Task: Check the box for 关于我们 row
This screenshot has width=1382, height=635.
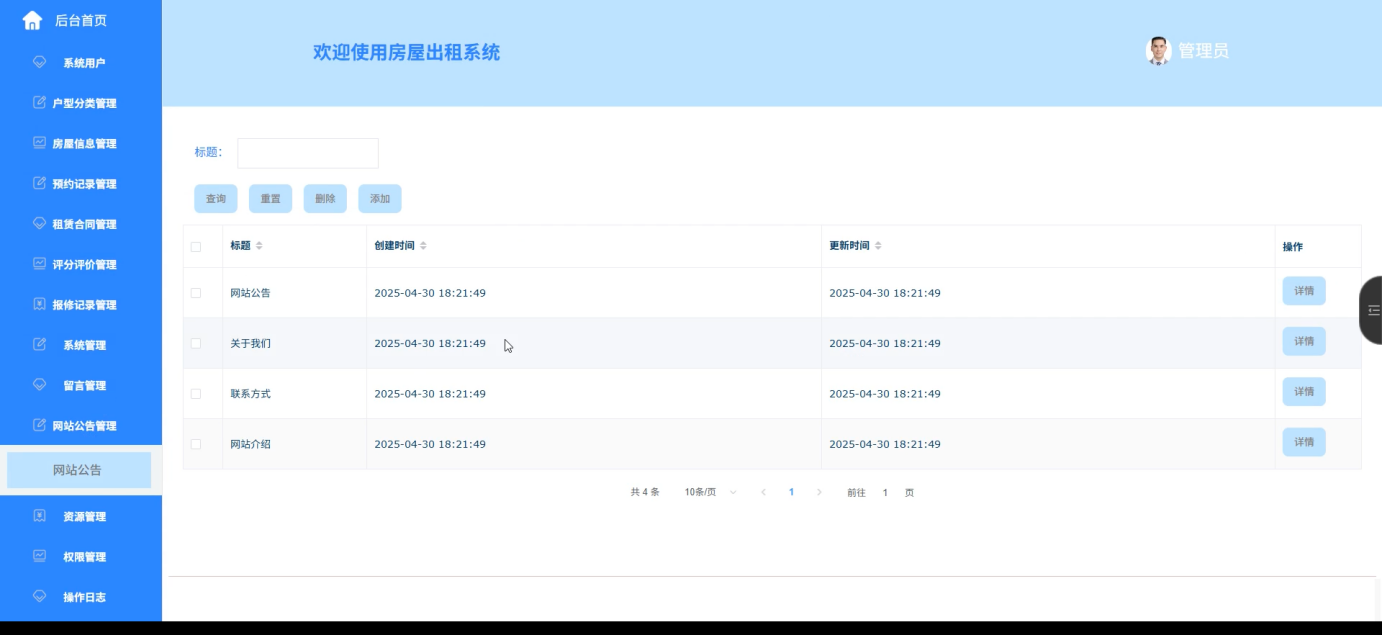Action: coord(196,343)
